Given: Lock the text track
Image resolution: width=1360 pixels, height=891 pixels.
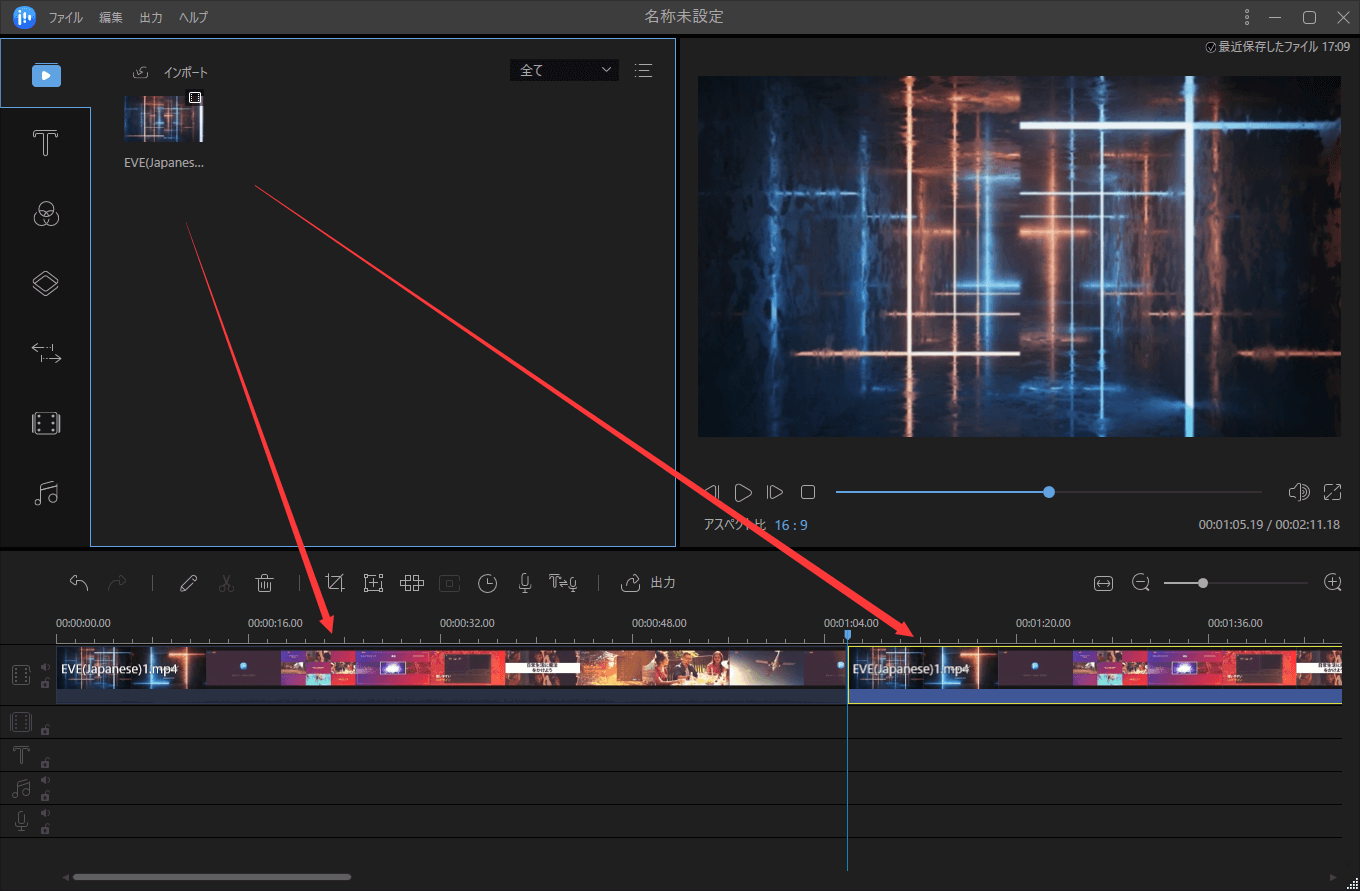Looking at the screenshot, I should click(45, 763).
